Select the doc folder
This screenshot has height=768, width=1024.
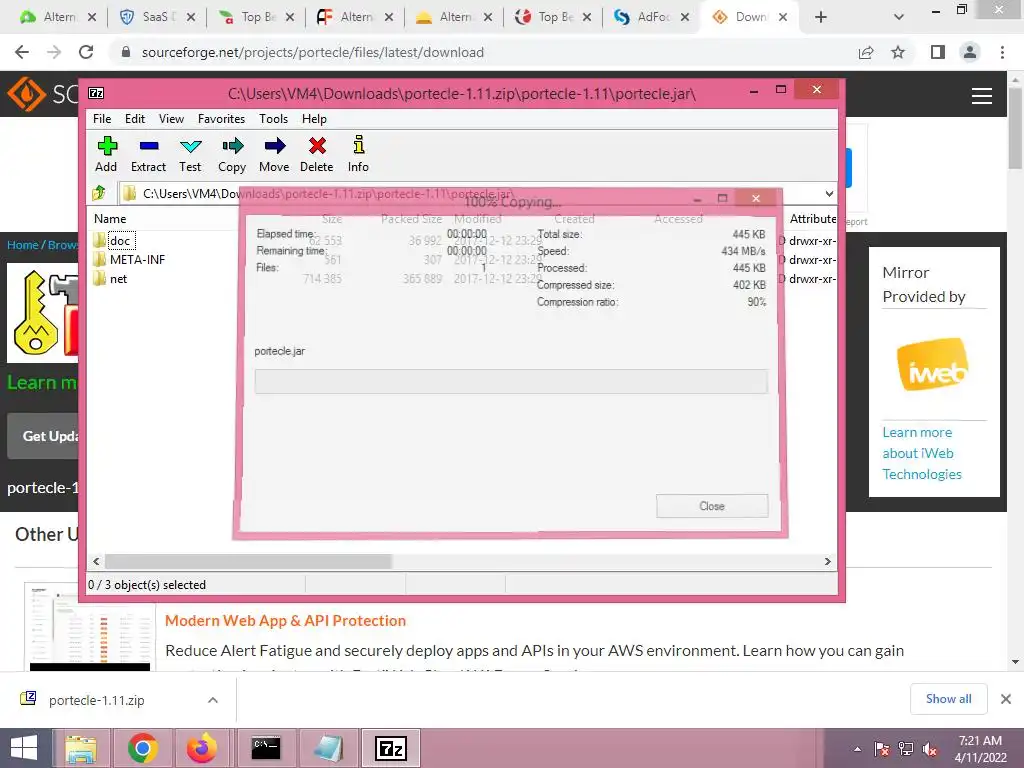pos(120,240)
